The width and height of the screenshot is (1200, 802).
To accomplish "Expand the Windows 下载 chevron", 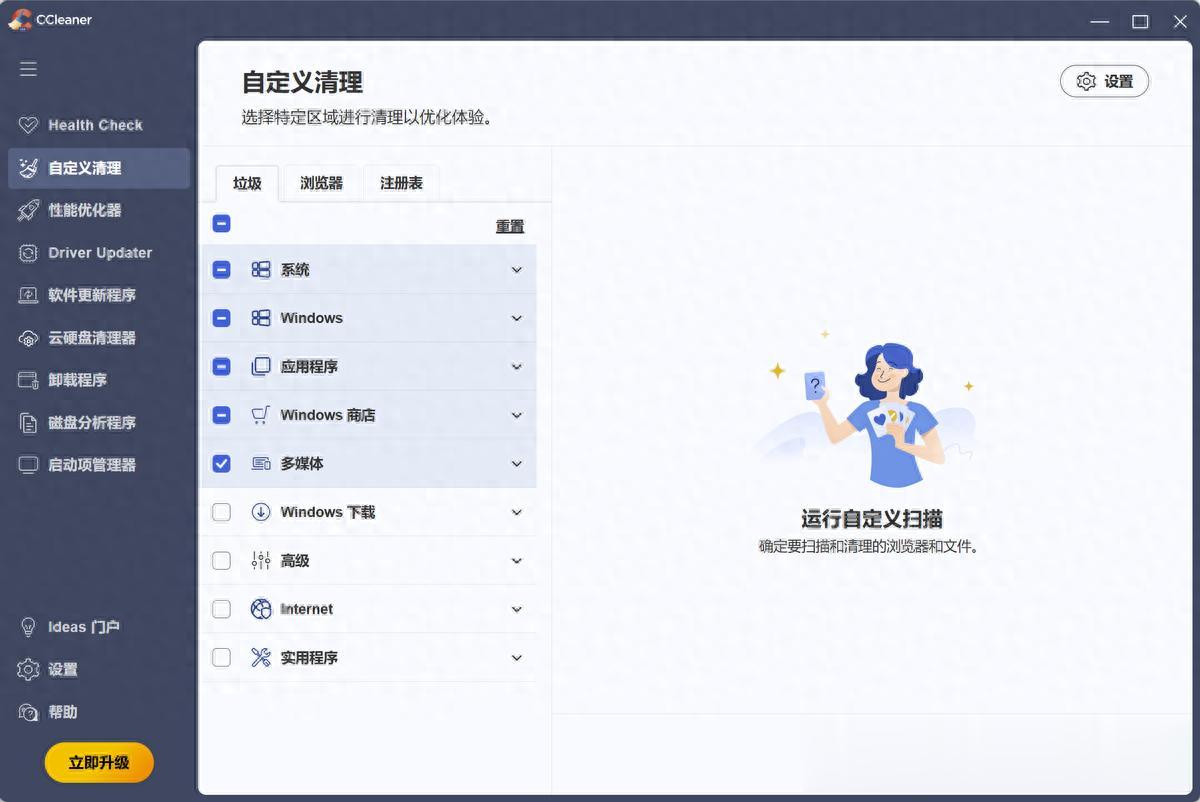I will (517, 512).
